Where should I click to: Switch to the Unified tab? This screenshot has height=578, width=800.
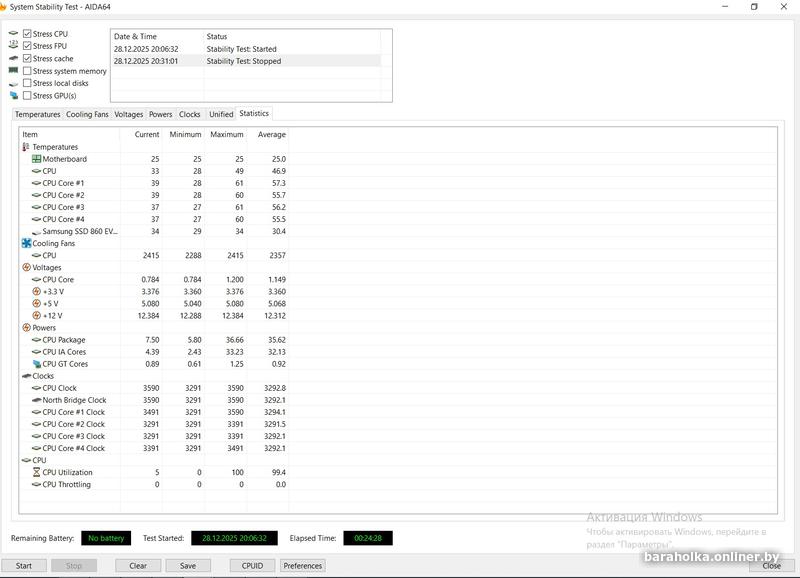point(221,114)
